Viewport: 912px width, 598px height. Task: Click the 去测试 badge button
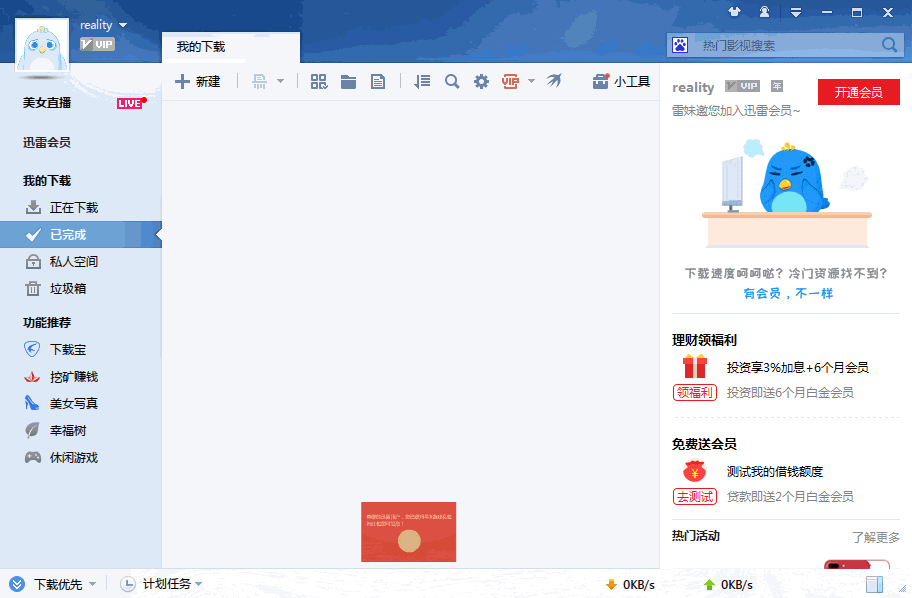pyautogui.click(x=695, y=496)
